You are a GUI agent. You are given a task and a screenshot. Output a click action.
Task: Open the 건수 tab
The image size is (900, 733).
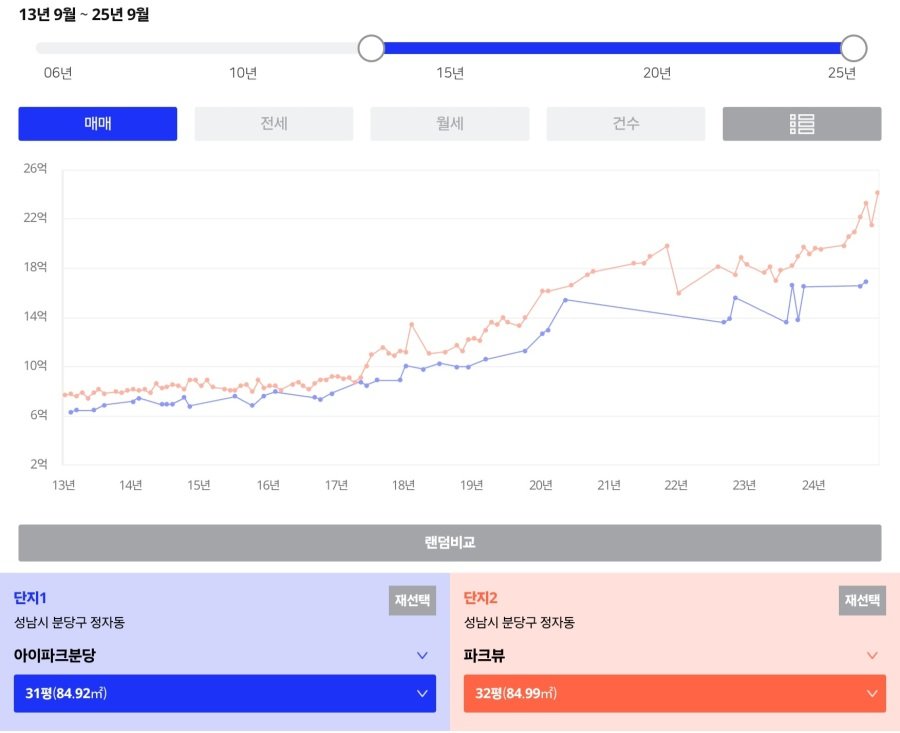click(625, 124)
